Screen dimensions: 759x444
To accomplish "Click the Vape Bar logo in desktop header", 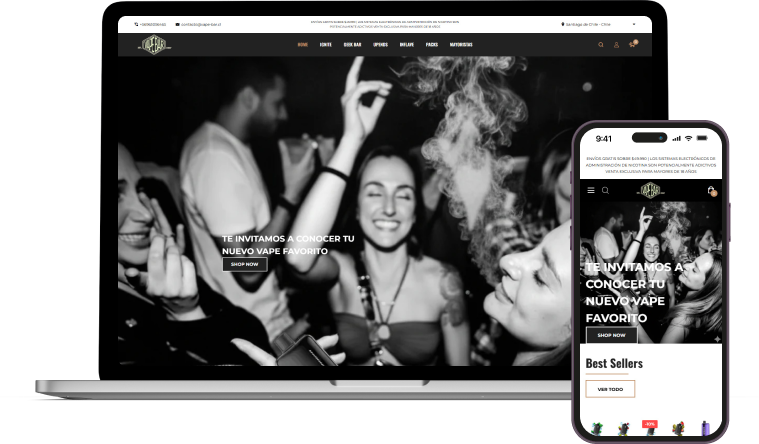I will coord(154,45).
